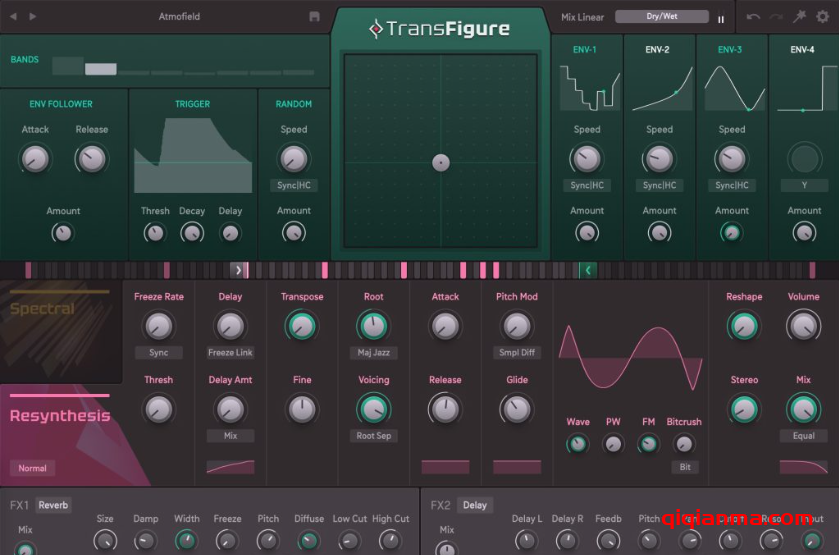Click the right chevron on spectrum strip

click(x=239, y=270)
